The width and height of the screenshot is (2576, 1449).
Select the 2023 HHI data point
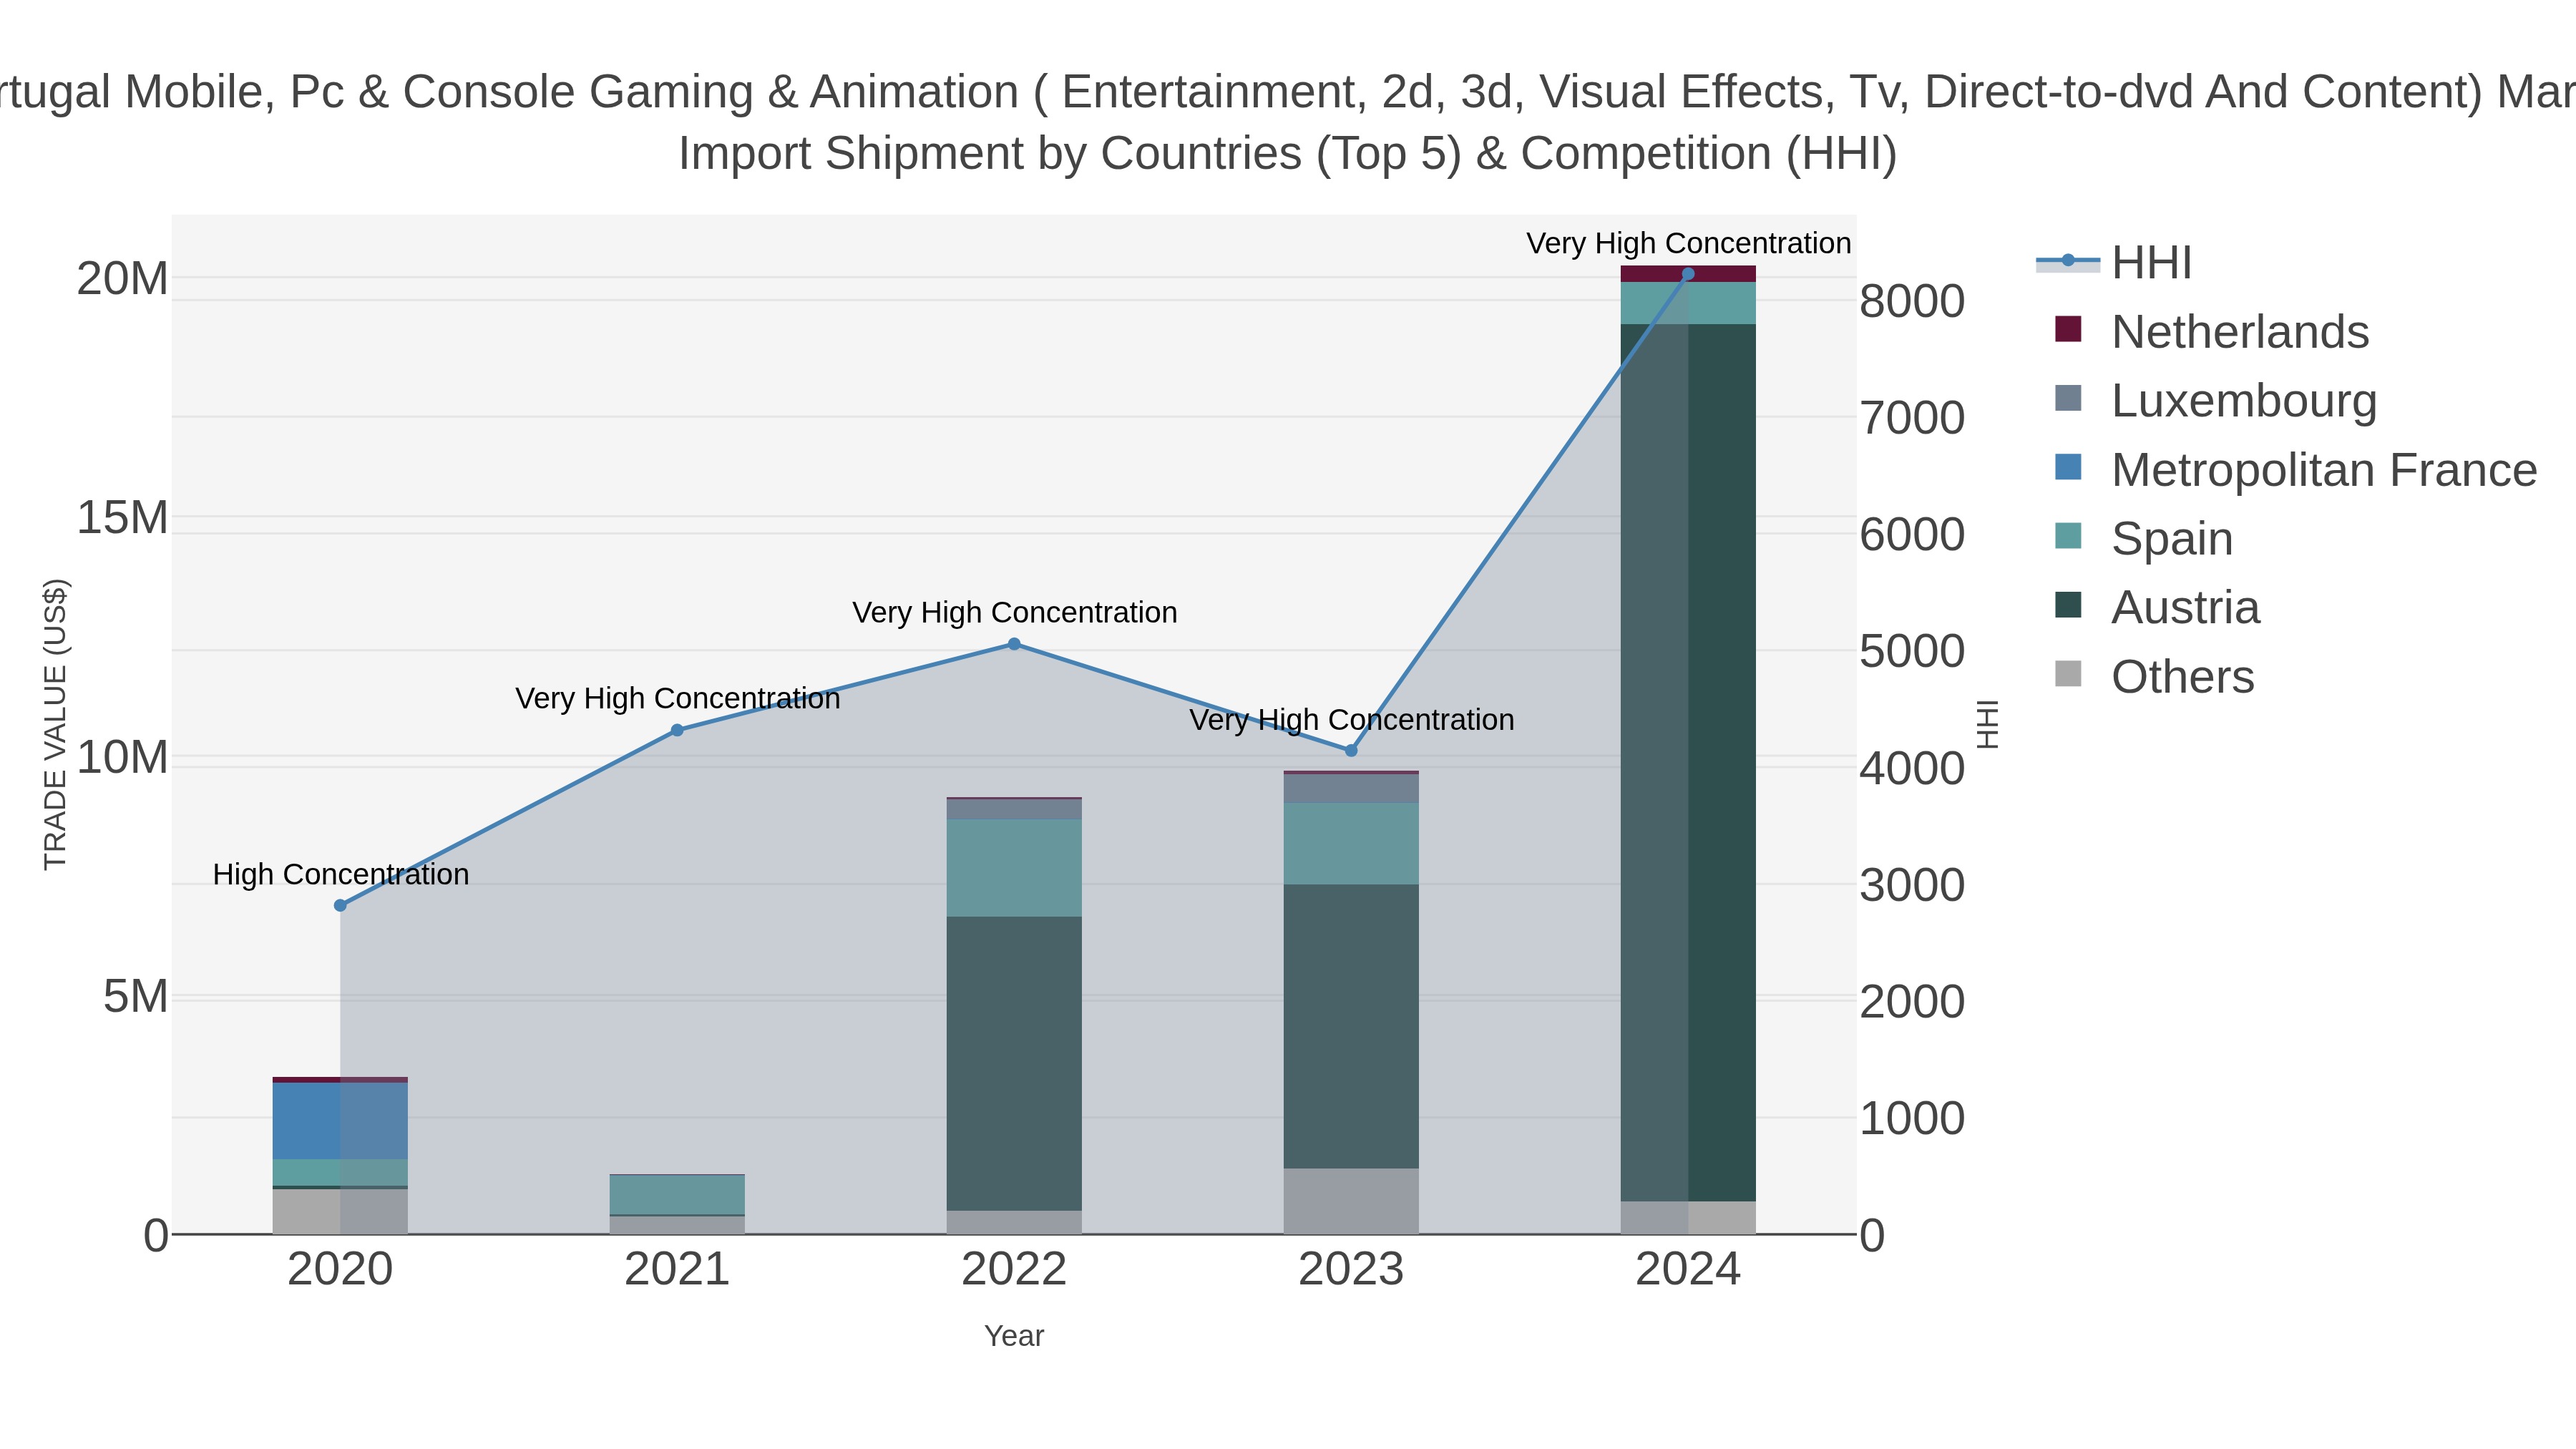[1351, 750]
